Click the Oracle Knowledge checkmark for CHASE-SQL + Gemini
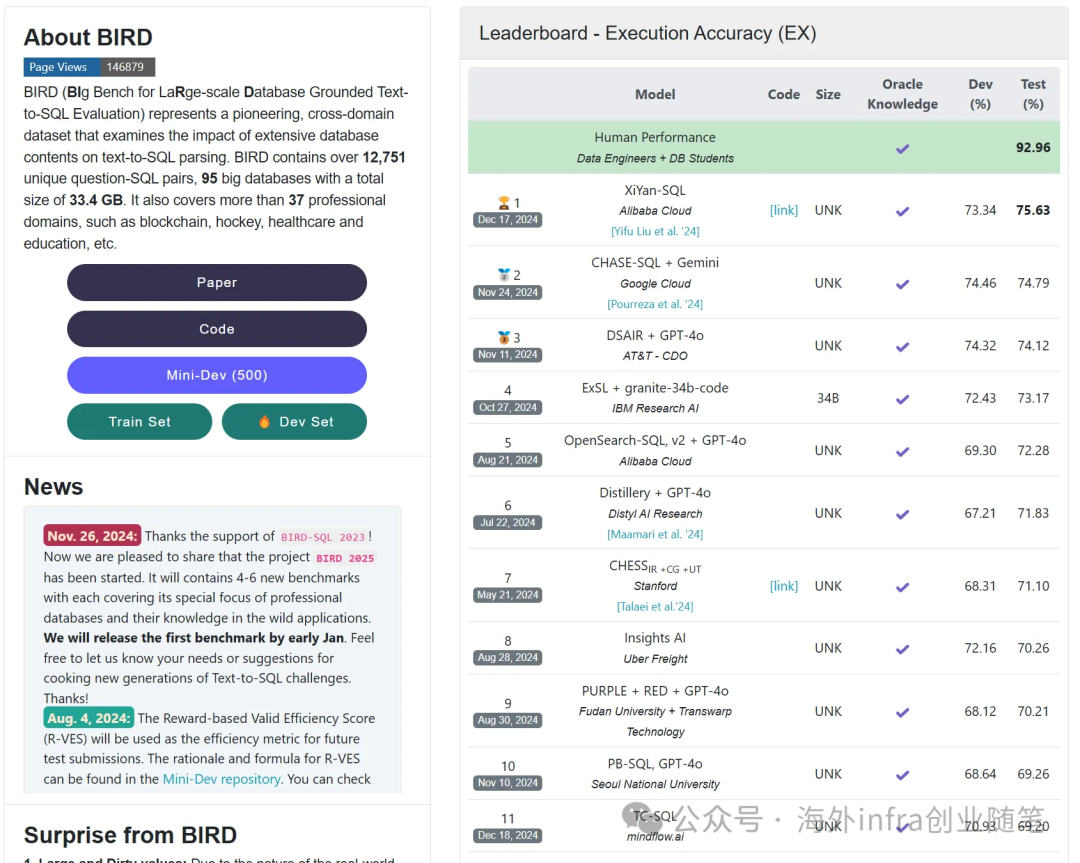The image size is (1080, 863). pos(902,284)
